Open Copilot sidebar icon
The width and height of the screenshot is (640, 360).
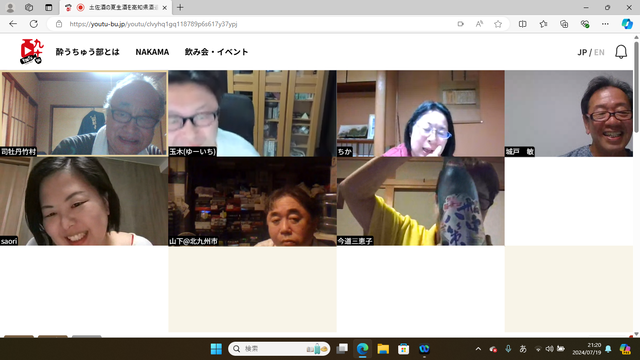coord(627,24)
